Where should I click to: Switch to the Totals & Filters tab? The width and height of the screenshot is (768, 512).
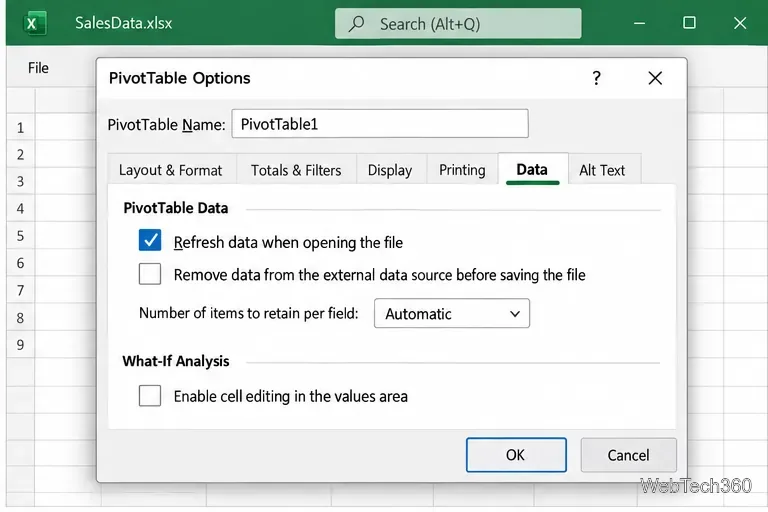pos(296,170)
